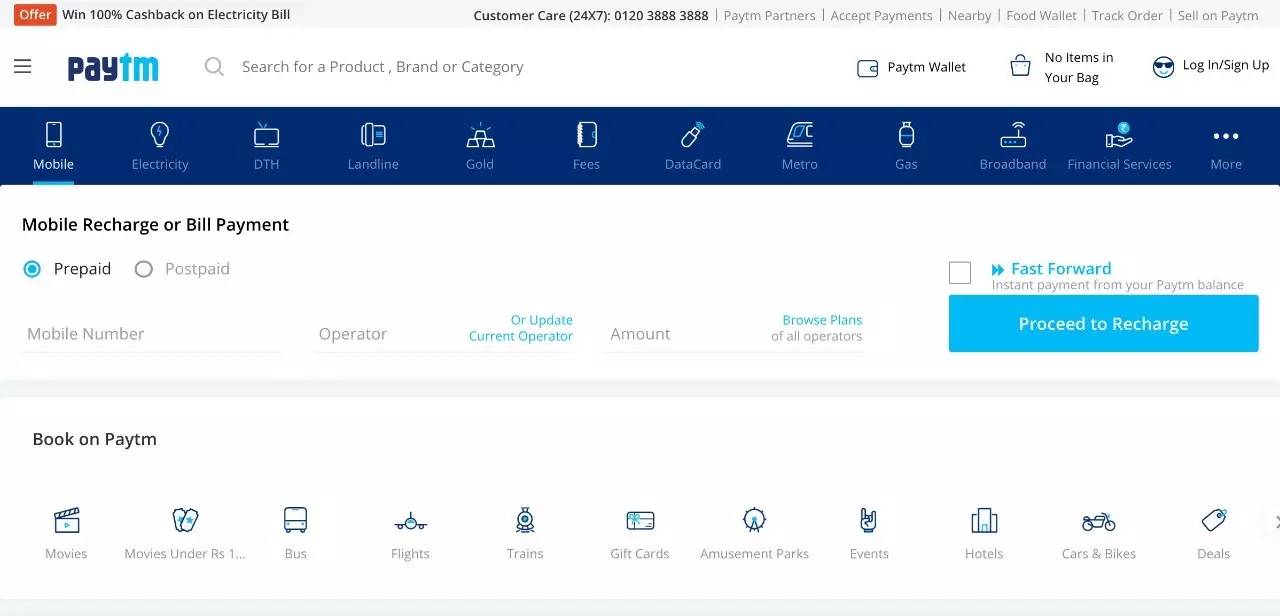The image size is (1280, 616).
Task: Open the More dots icon
Action: [1226, 136]
